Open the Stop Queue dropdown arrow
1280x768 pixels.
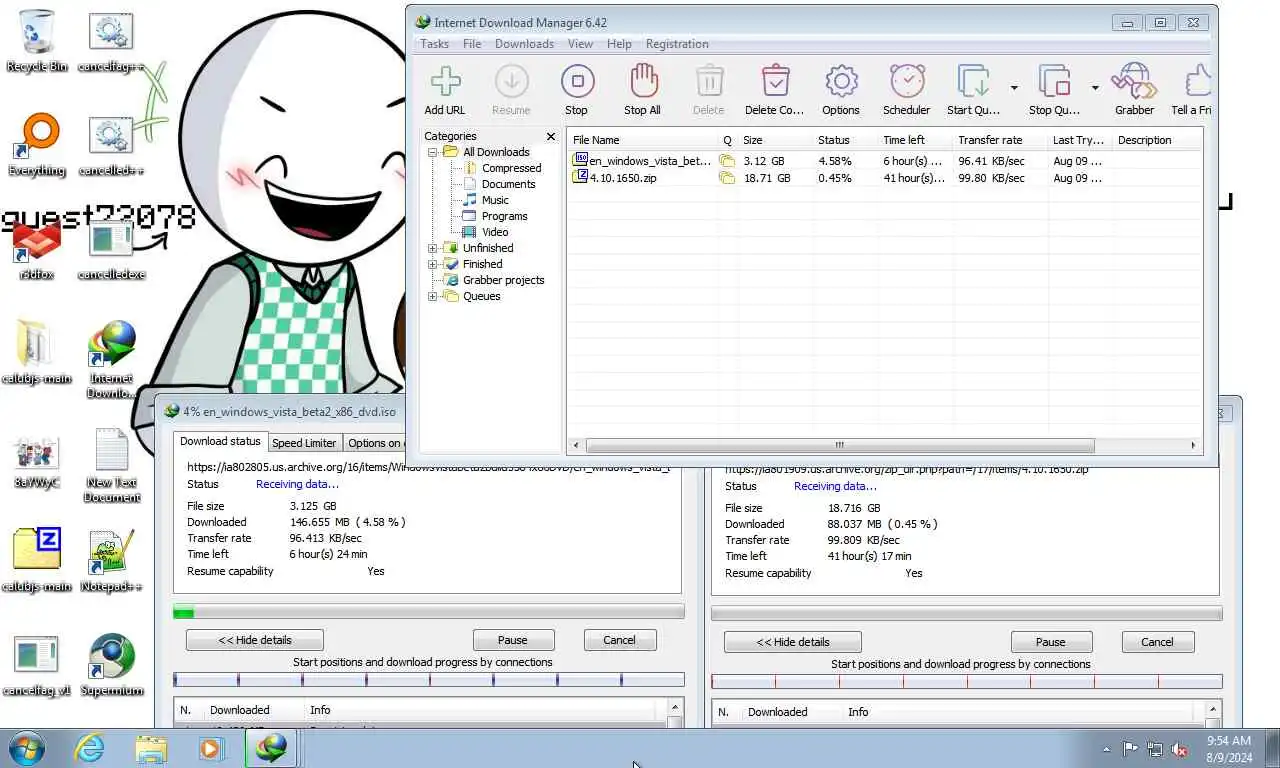point(1095,88)
